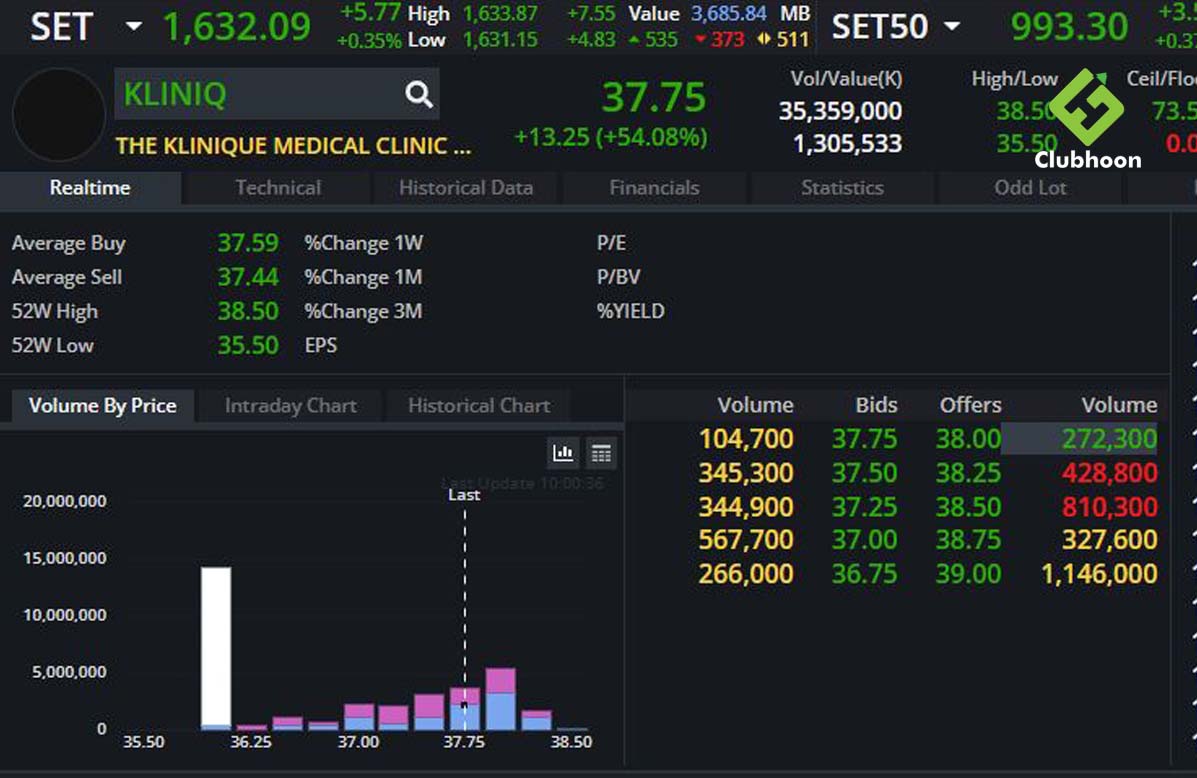1197x778 pixels.
Task: Click the %Change 1M label
Action: click(363, 277)
